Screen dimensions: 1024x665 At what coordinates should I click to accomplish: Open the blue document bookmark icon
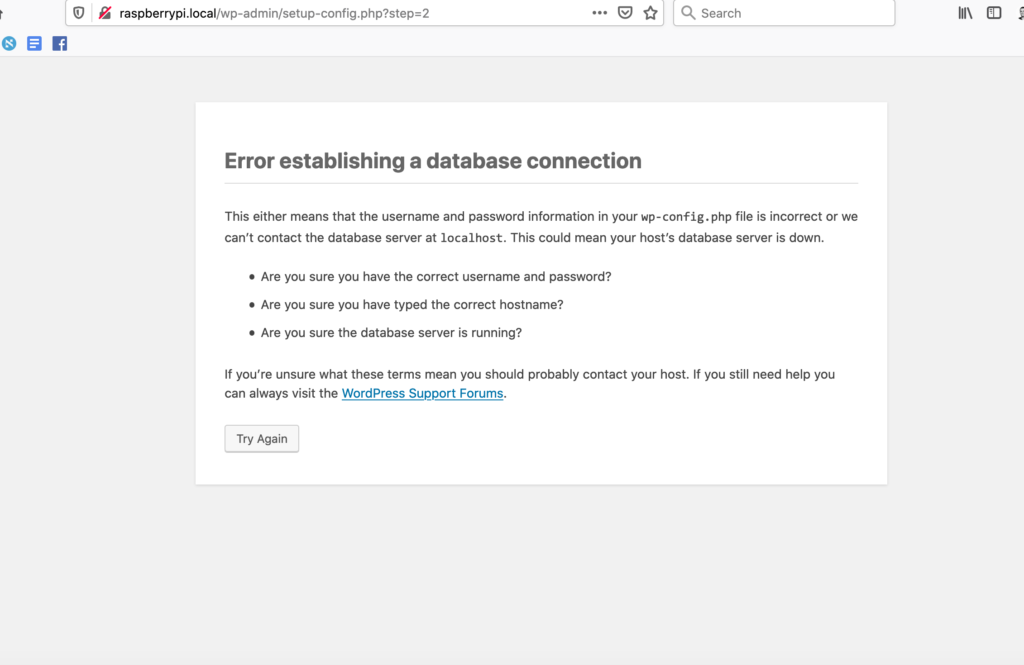tap(35, 44)
